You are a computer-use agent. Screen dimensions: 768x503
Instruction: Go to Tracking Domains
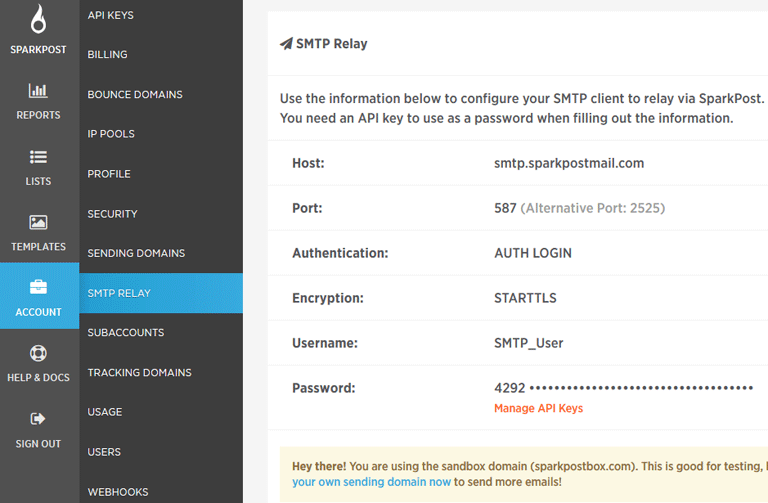(140, 373)
